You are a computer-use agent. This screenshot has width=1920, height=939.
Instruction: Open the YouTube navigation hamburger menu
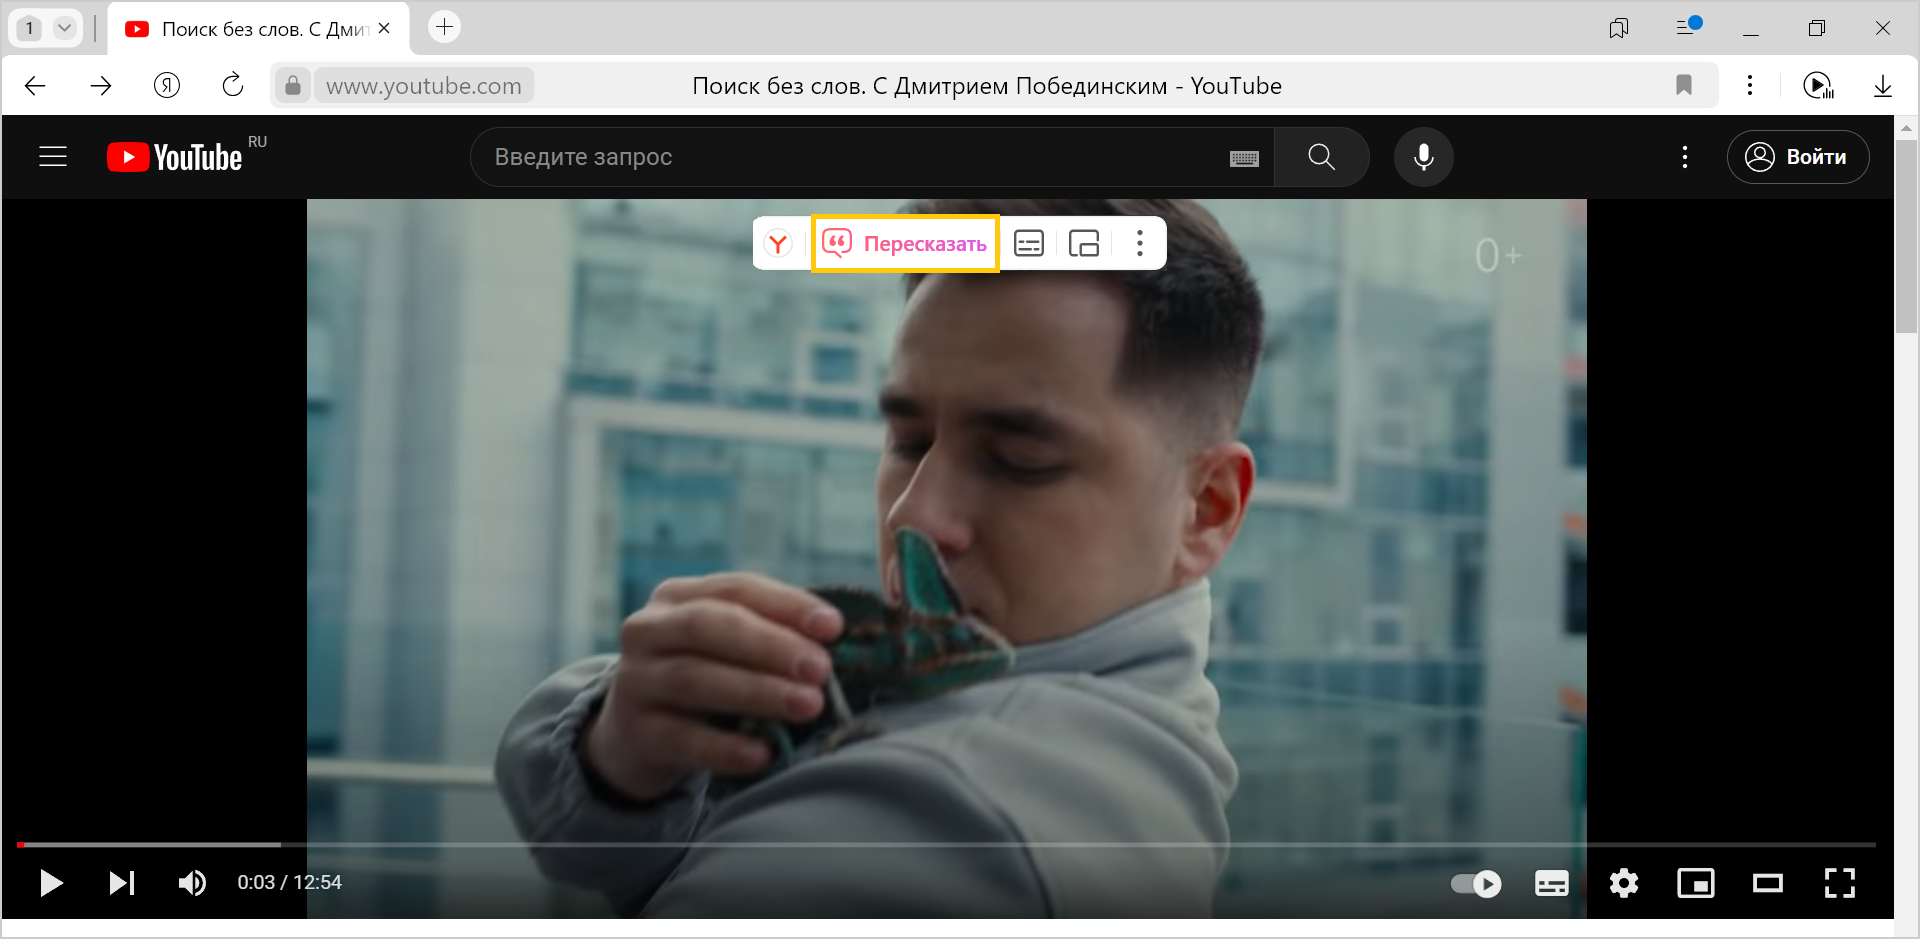click(x=52, y=156)
